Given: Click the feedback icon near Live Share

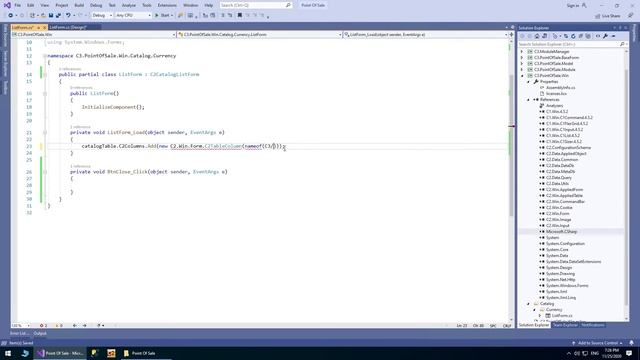Looking at the screenshot, I should click(630, 16).
